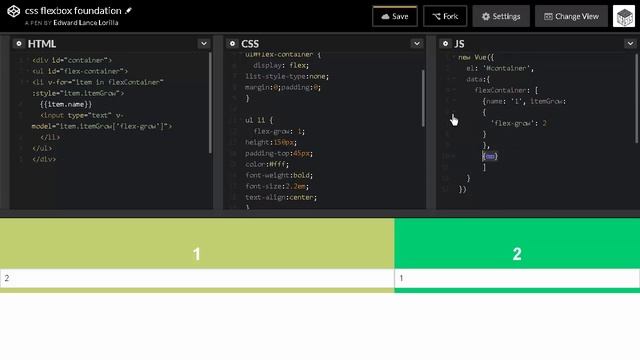Click 'flexContainer: [' line in JS
This screenshot has height=360, width=640.
point(506,90)
